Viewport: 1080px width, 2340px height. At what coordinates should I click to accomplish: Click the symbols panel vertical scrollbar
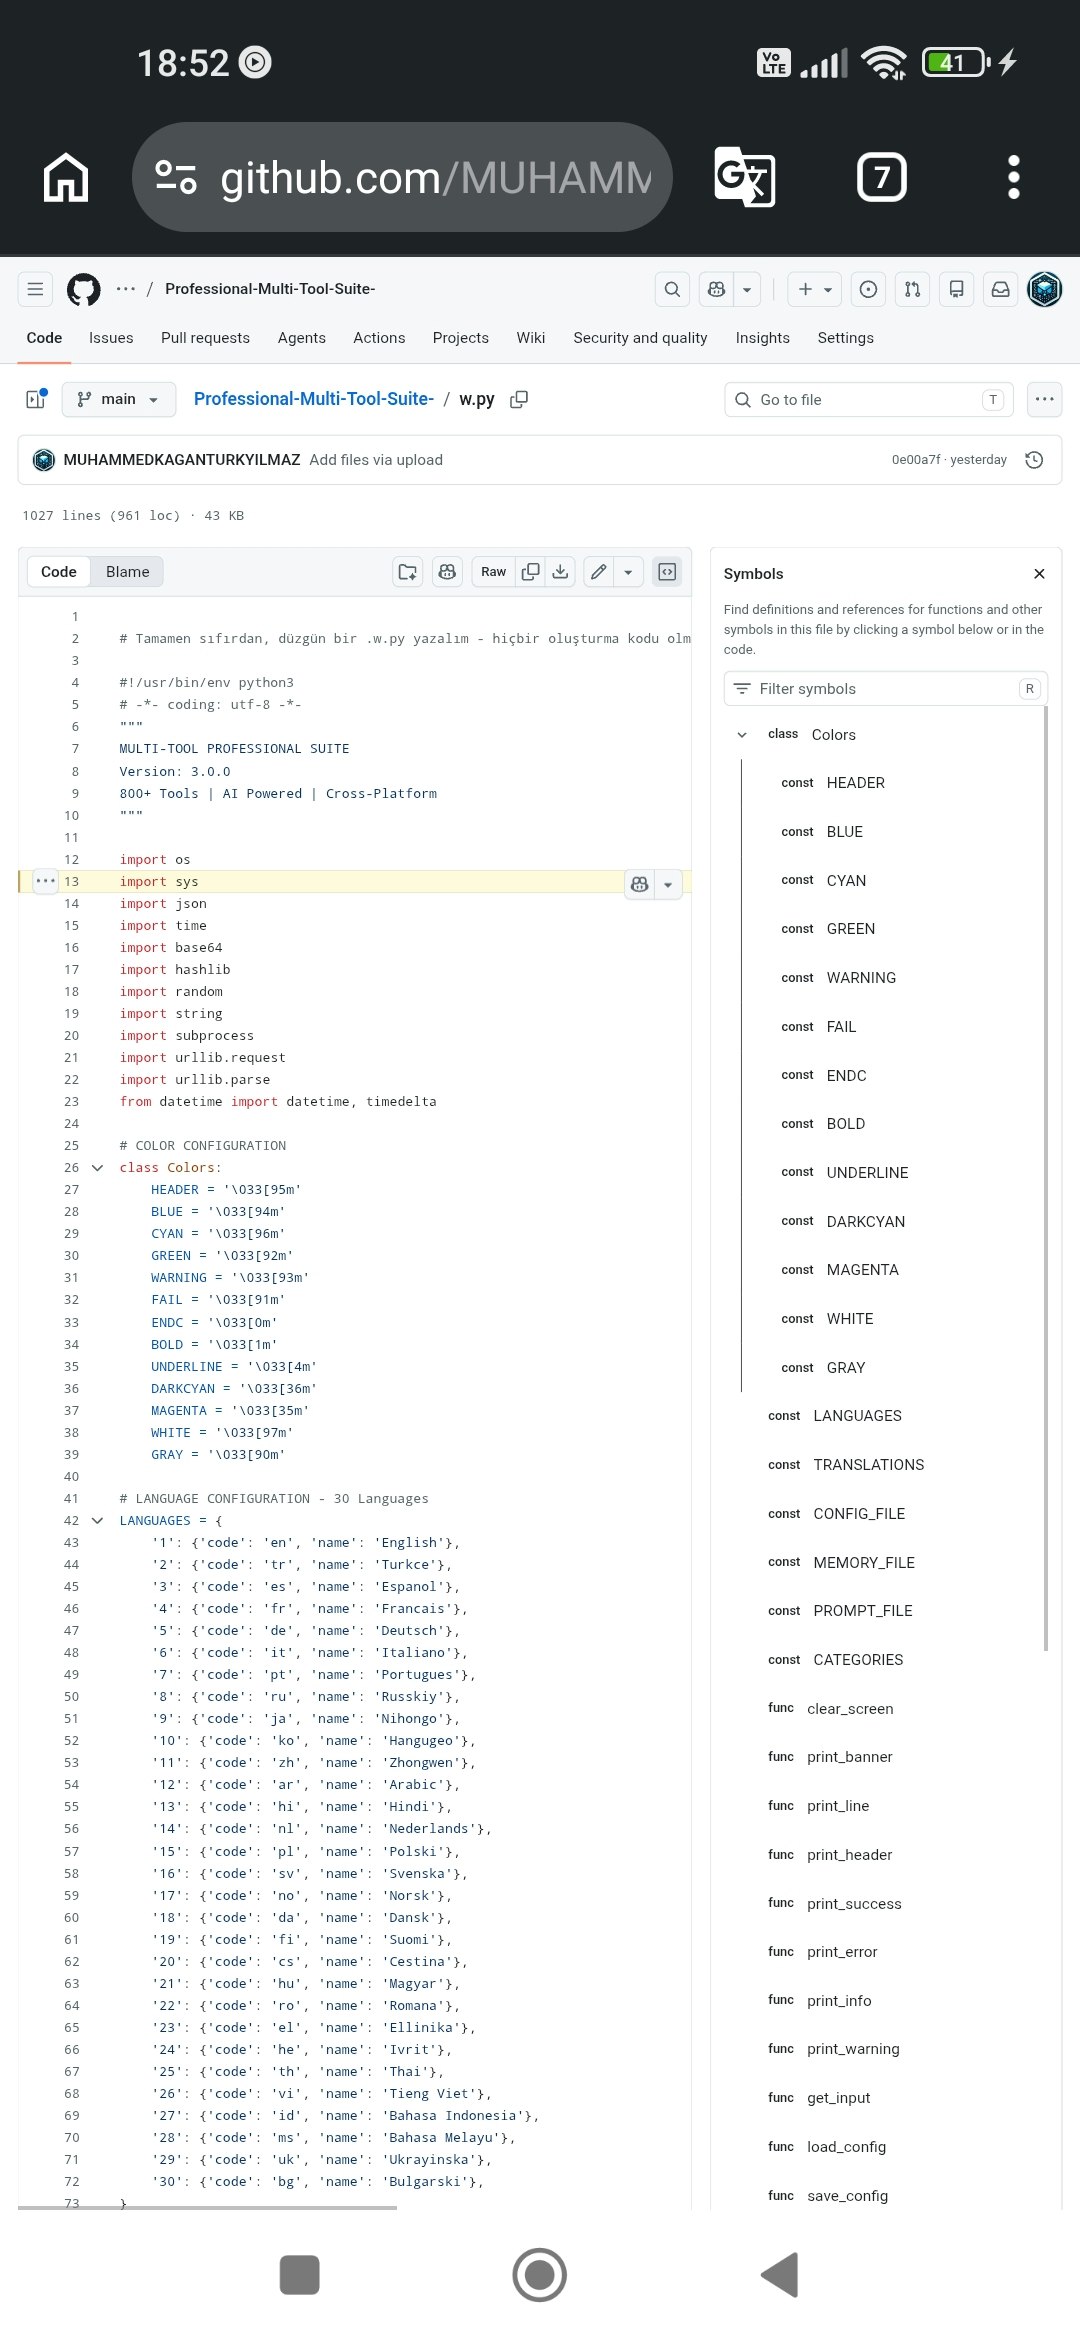coord(1046,1178)
